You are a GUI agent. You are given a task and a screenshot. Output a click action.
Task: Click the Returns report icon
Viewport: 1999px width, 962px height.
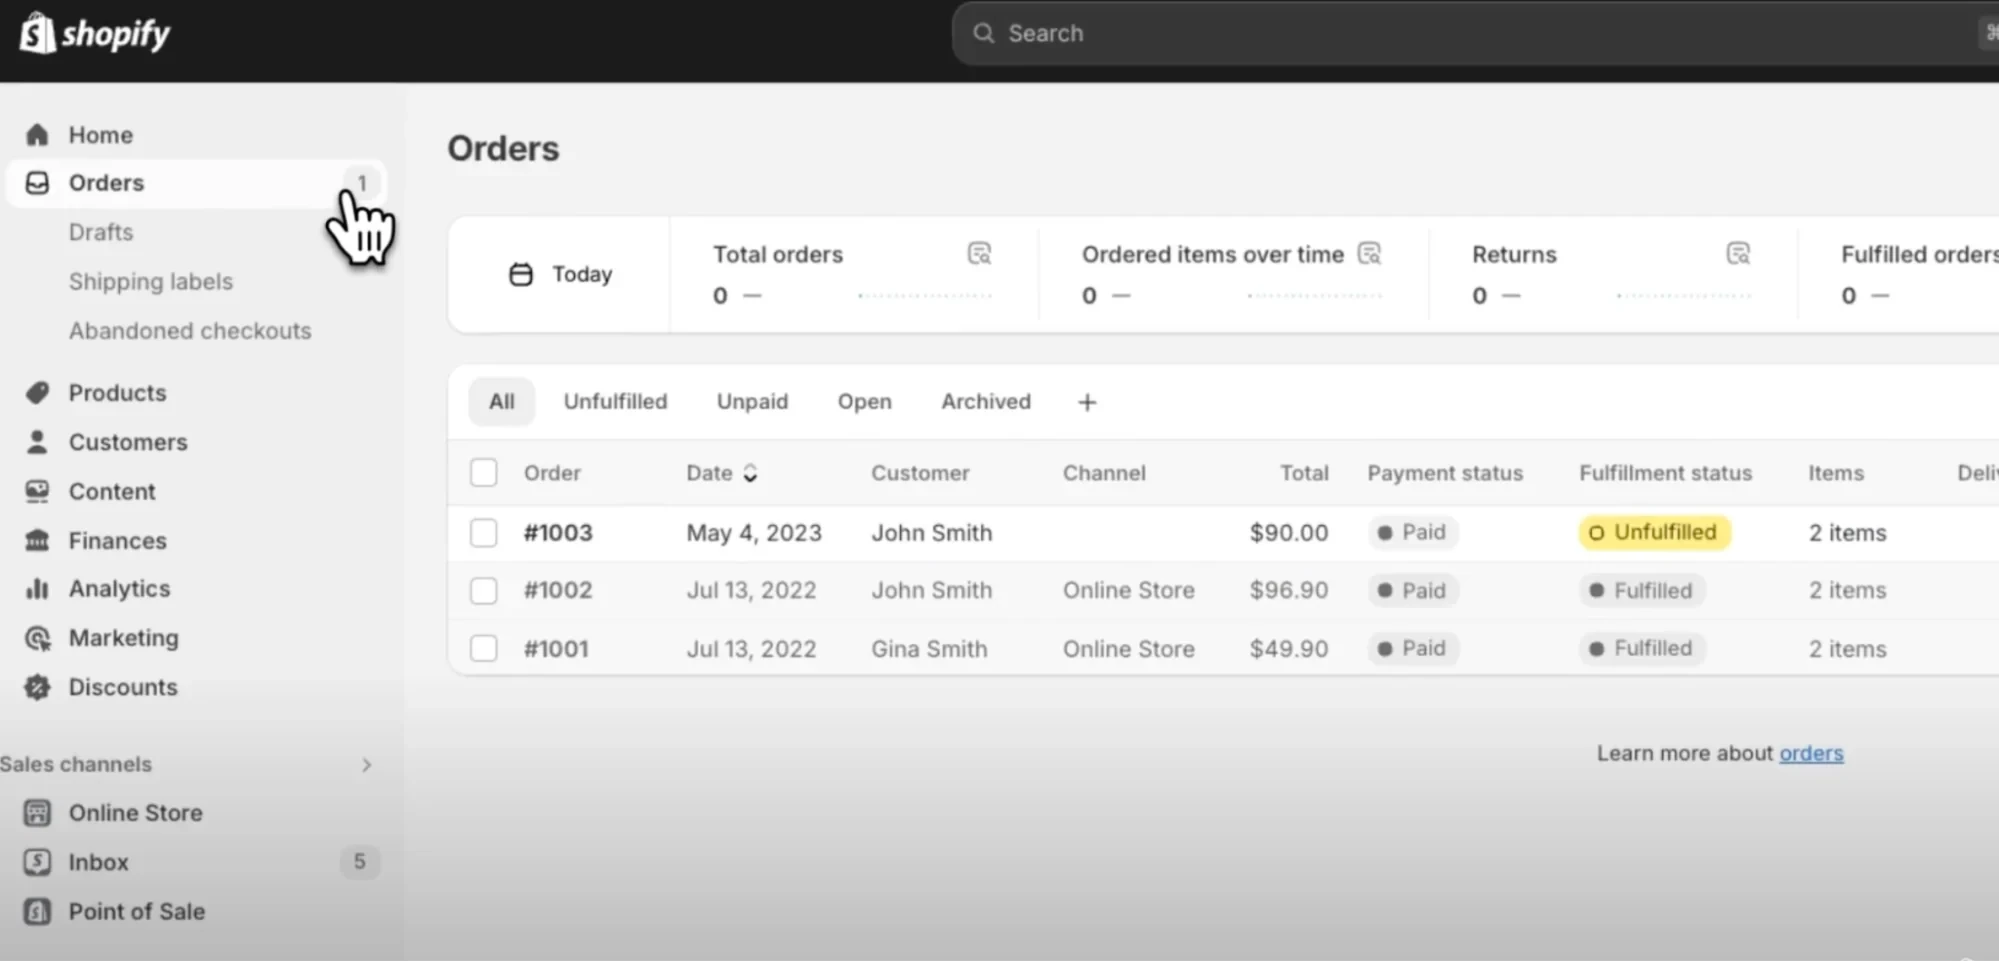pyautogui.click(x=1738, y=254)
